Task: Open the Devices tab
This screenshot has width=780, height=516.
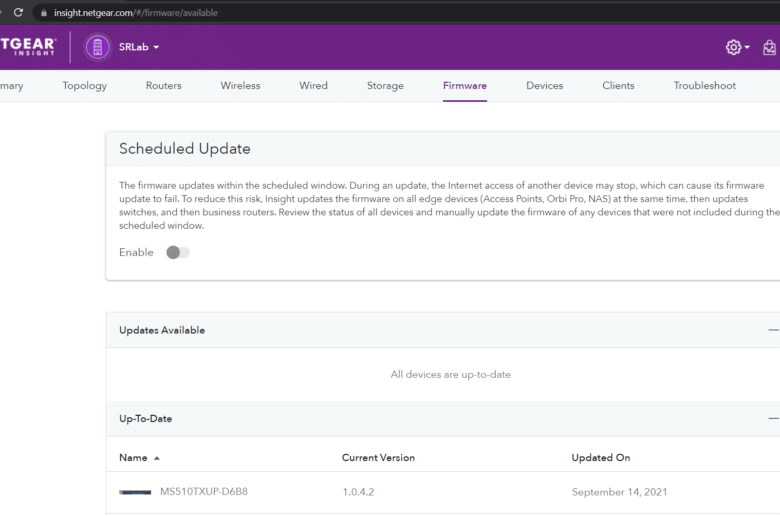Action: [x=545, y=86]
